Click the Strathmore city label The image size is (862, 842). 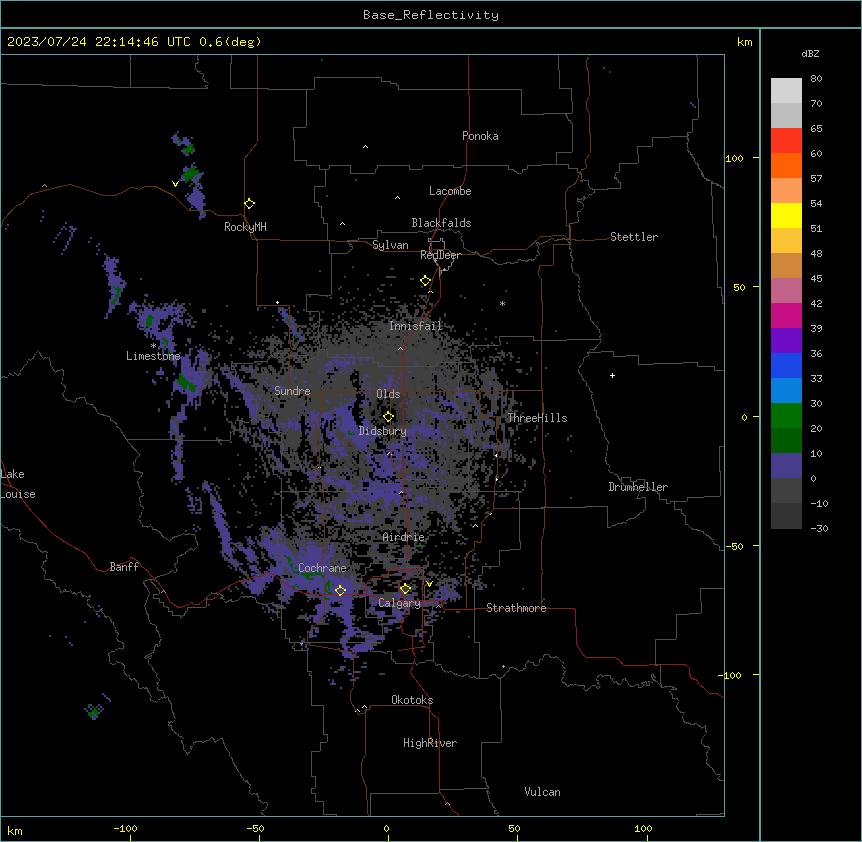pos(516,608)
